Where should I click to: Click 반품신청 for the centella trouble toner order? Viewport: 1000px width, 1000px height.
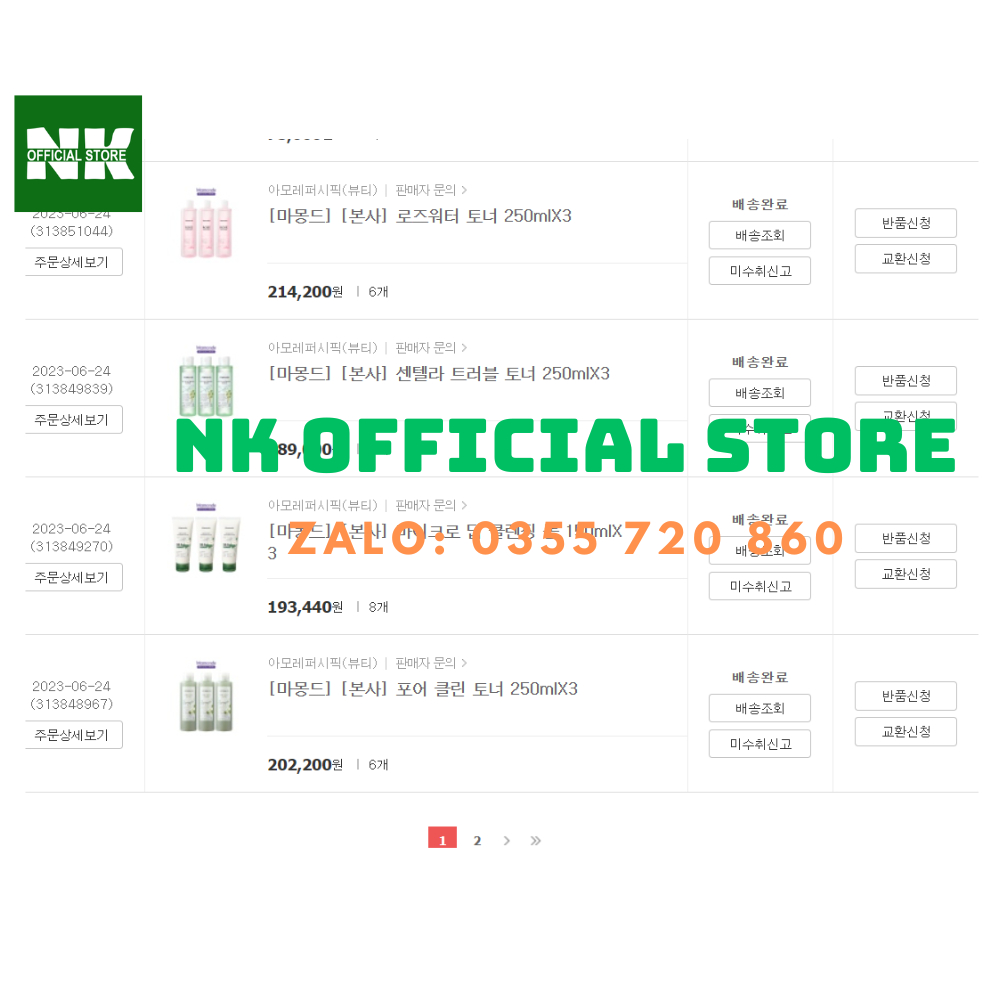(906, 381)
